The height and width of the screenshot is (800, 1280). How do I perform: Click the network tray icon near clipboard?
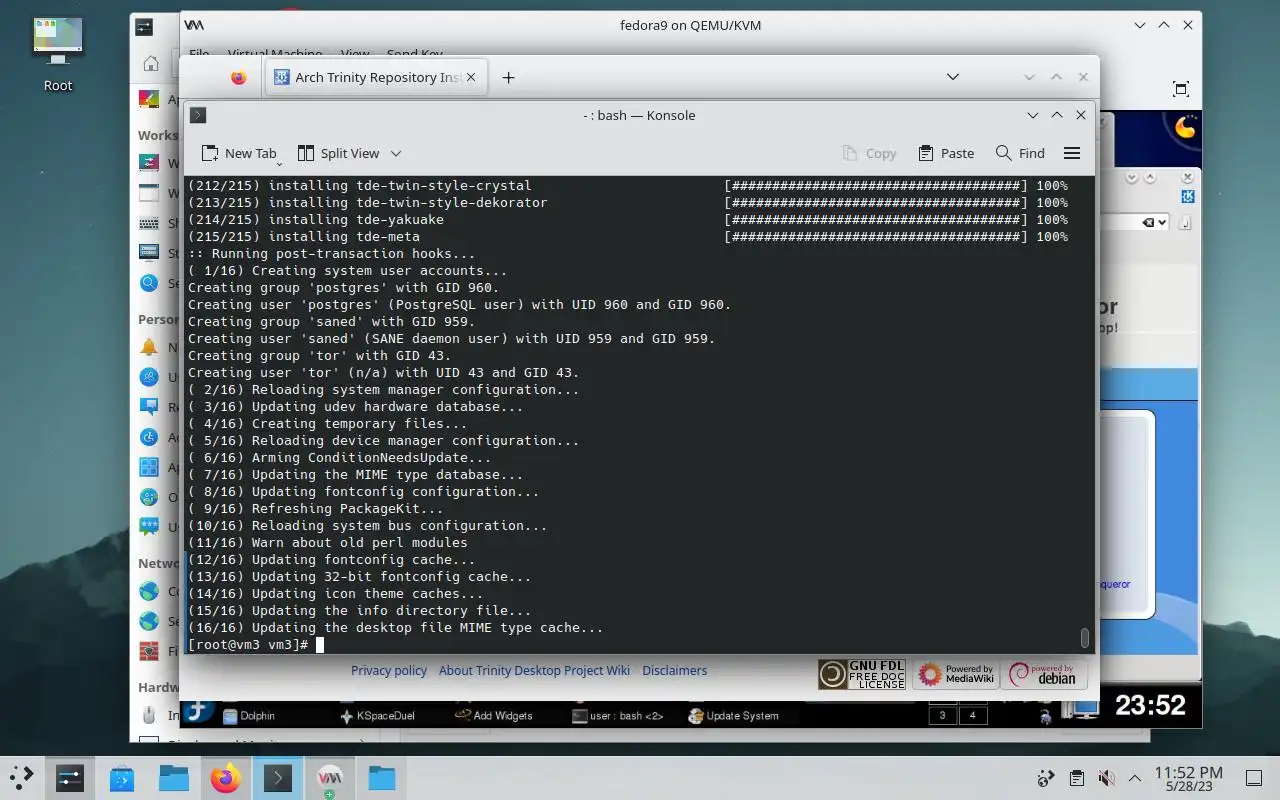[x=1046, y=778]
